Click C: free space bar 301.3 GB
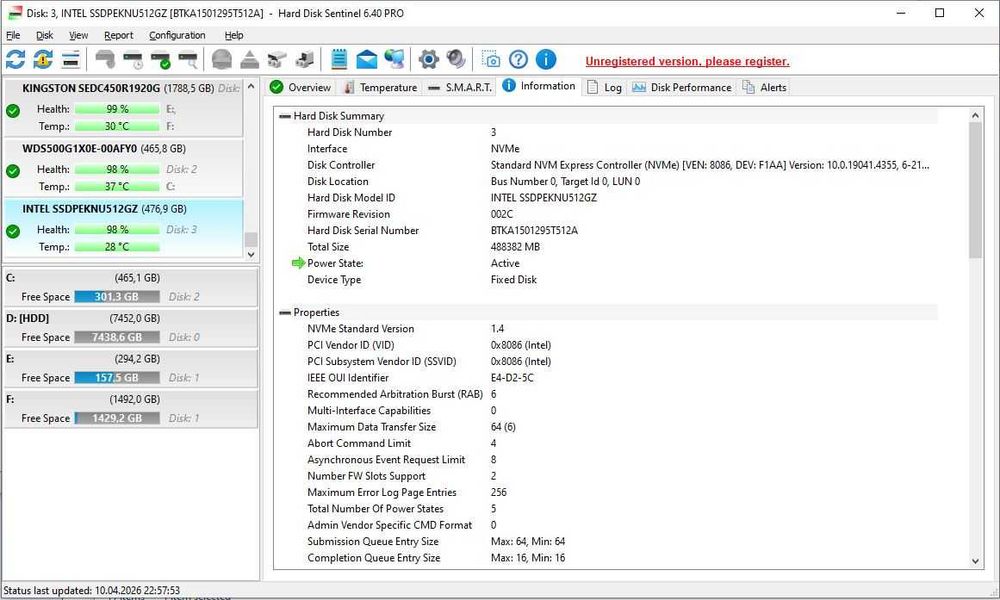The height and width of the screenshot is (600, 1000). (117, 296)
